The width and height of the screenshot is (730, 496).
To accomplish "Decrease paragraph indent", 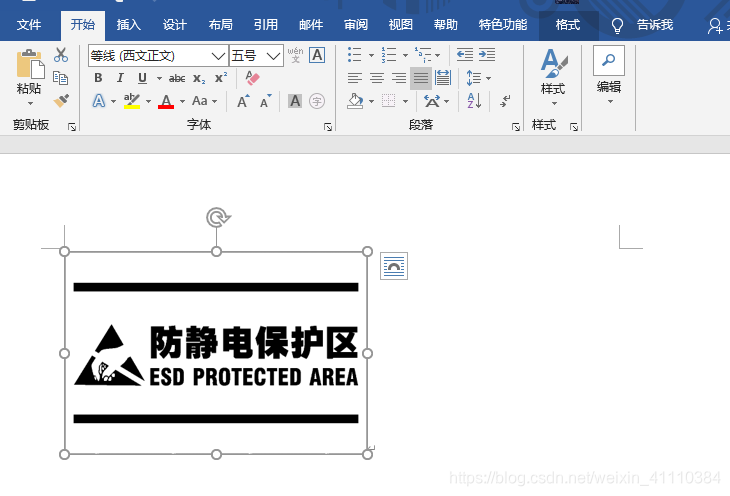I will pos(465,55).
